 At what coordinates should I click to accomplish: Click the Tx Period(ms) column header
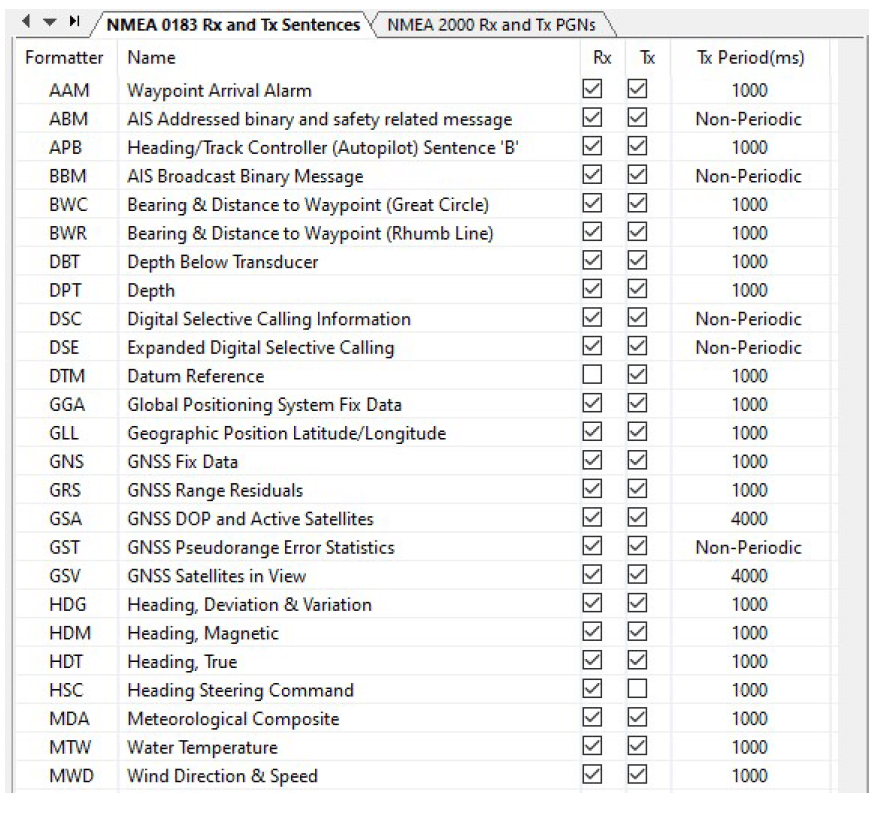point(751,58)
